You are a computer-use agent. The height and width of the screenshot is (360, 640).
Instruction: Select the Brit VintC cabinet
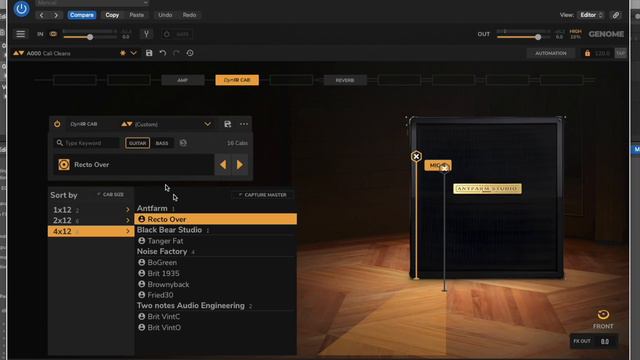216,316
